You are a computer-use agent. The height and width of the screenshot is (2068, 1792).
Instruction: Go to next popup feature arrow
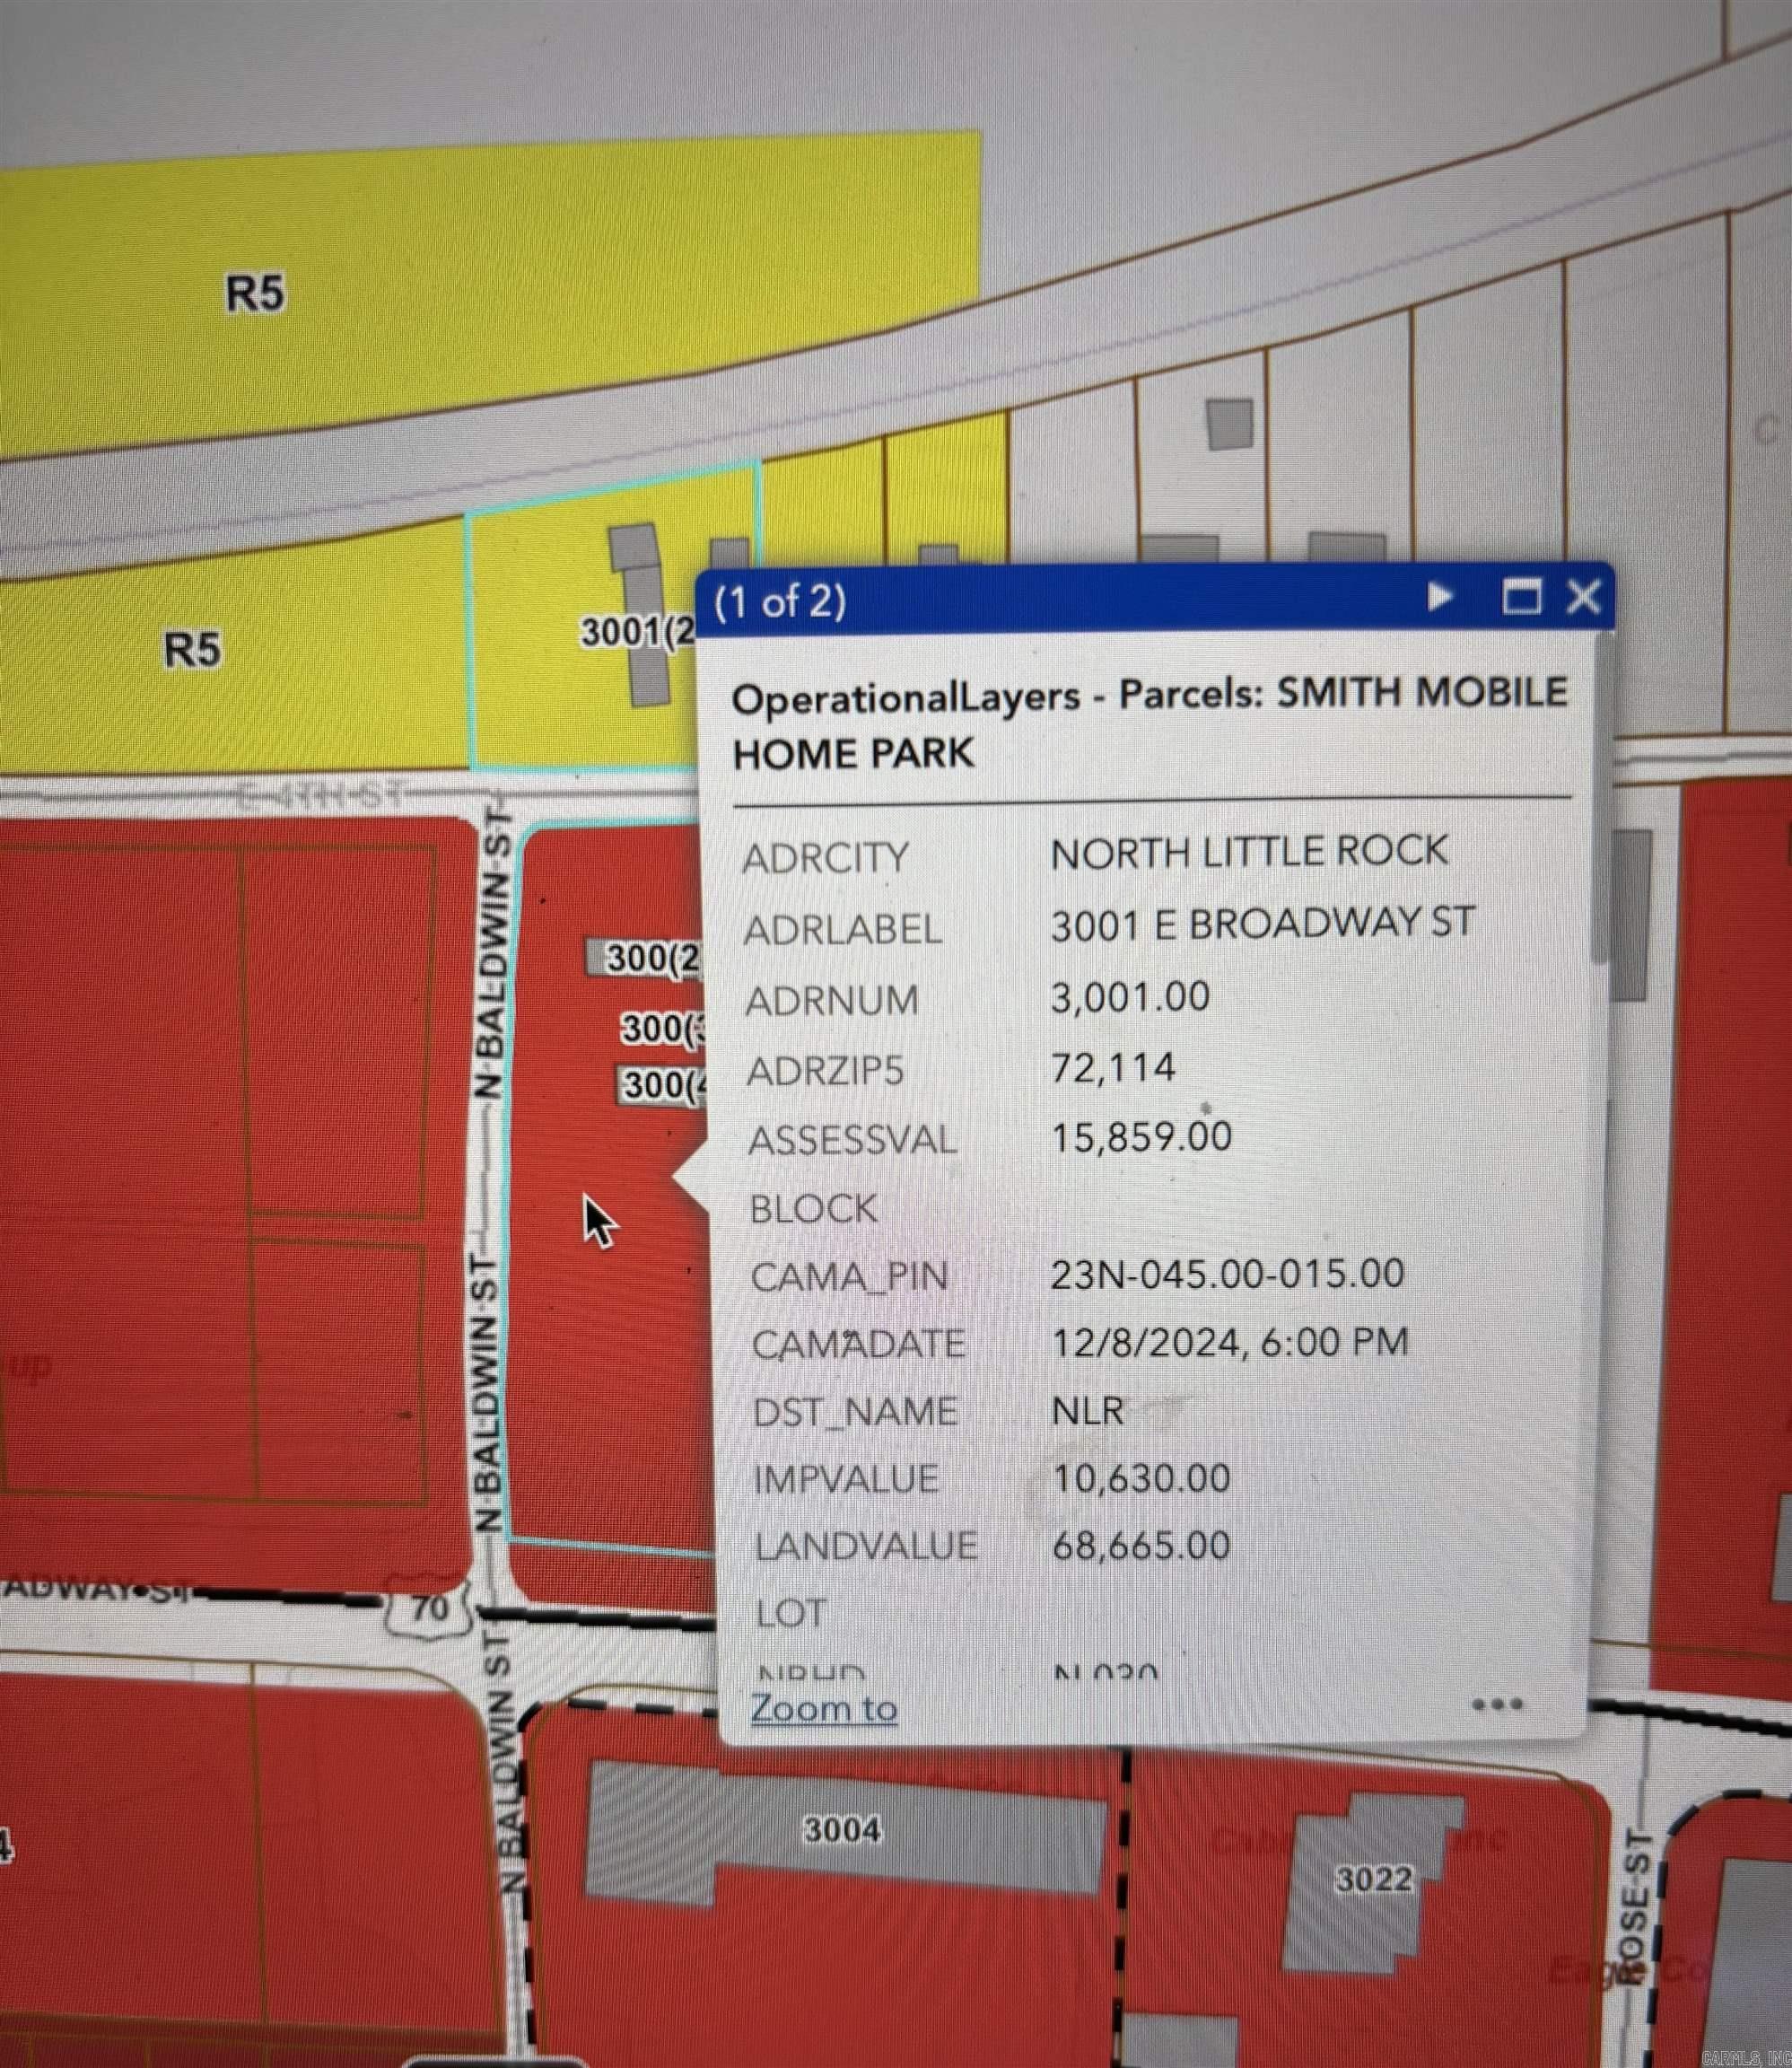pos(1439,597)
